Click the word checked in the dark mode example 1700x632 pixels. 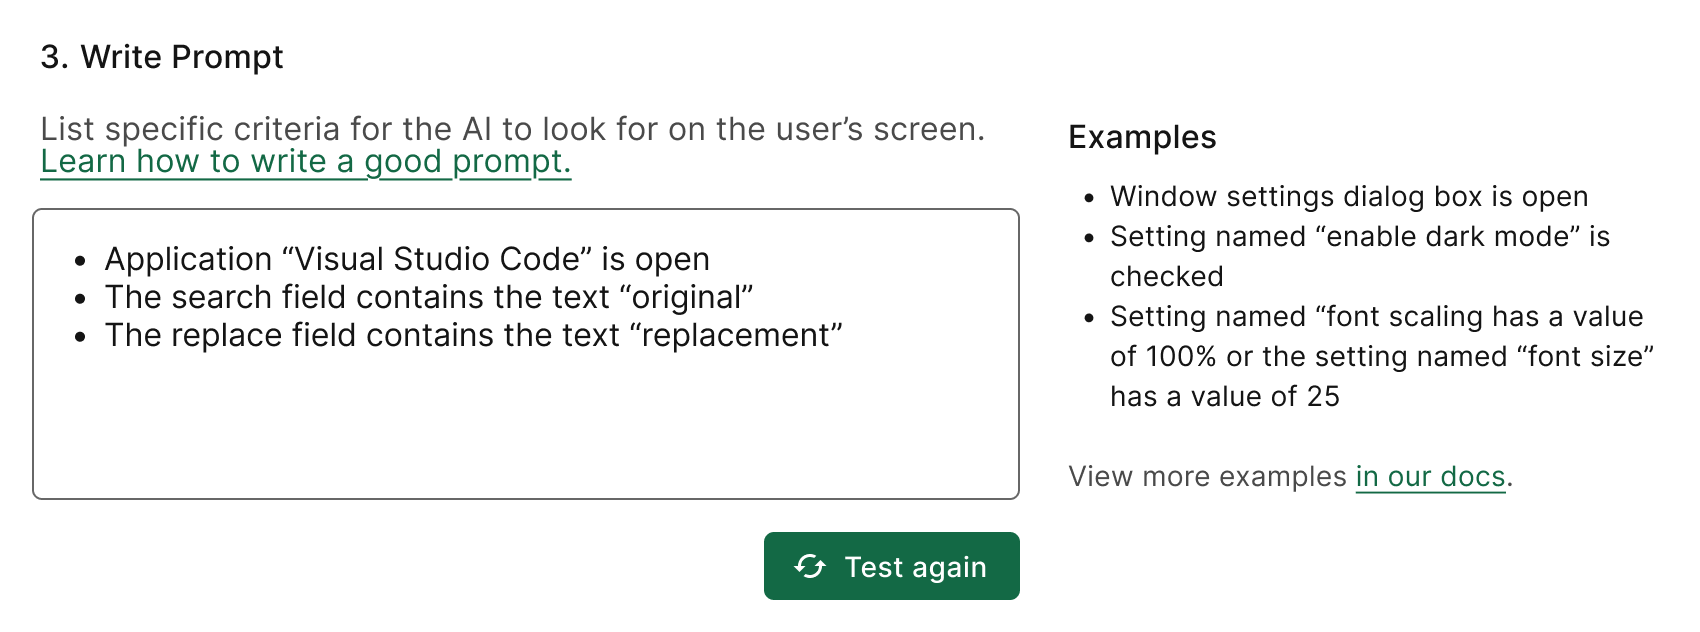(x=1167, y=276)
